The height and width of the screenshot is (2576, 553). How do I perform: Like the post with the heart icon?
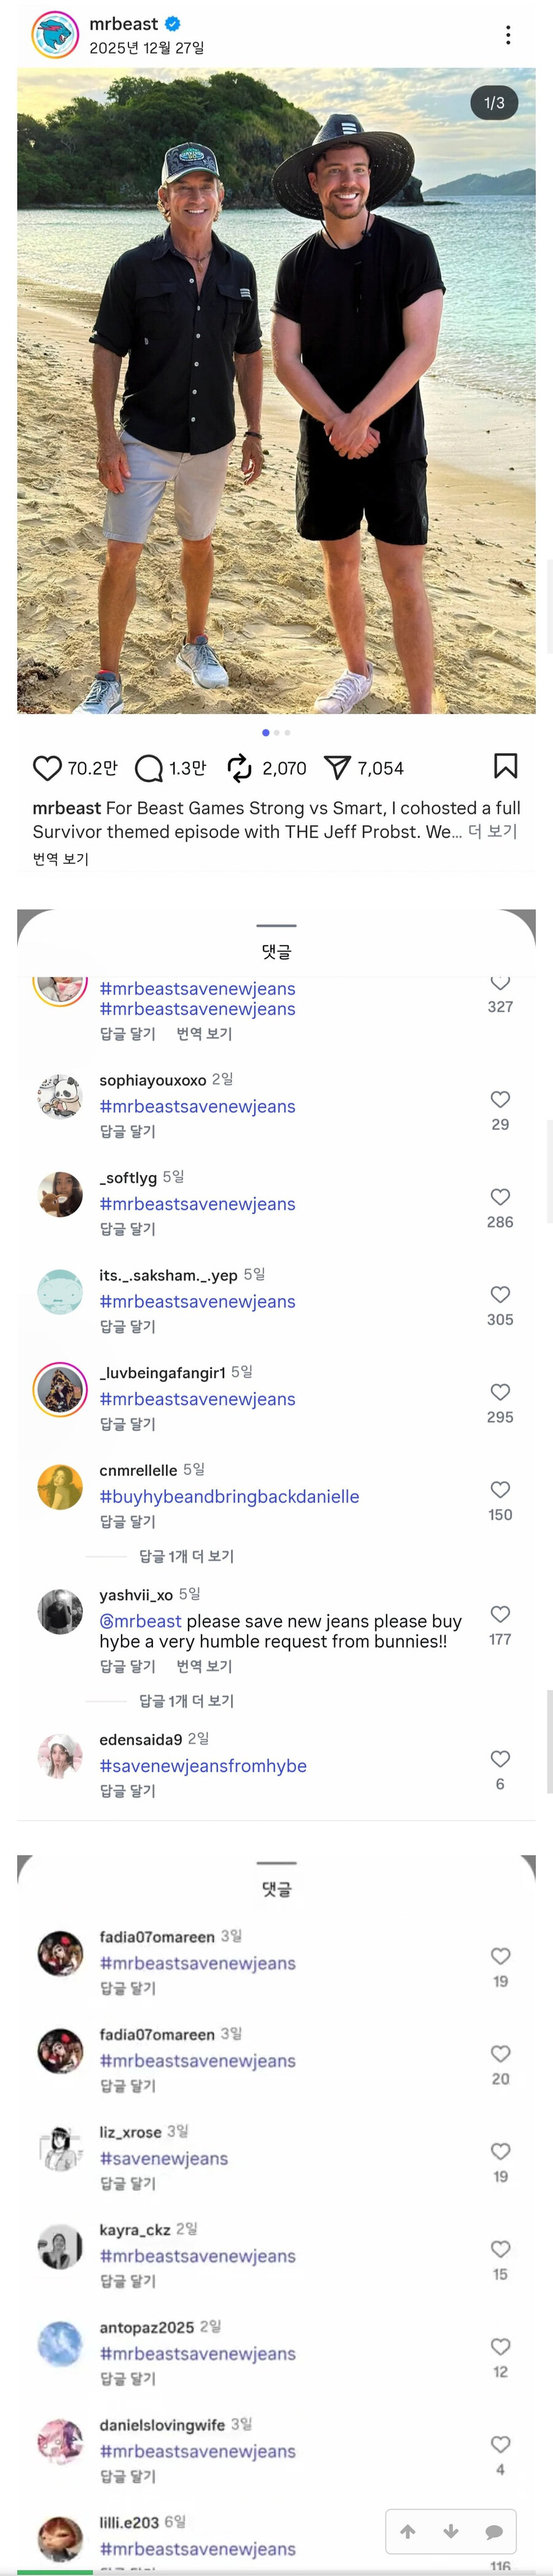point(47,767)
